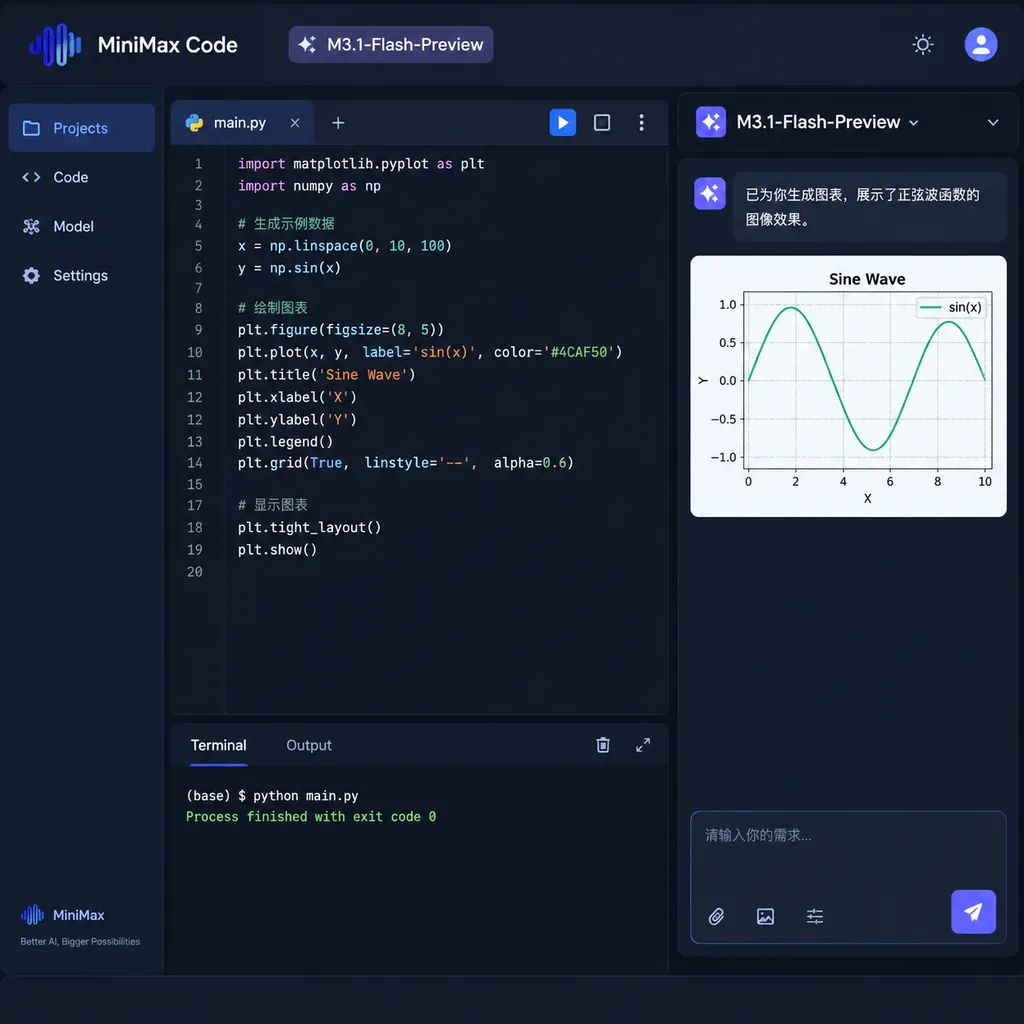1024x1024 pixels.
Task: Open the user profile avatar
Action: tap(980, 44)
